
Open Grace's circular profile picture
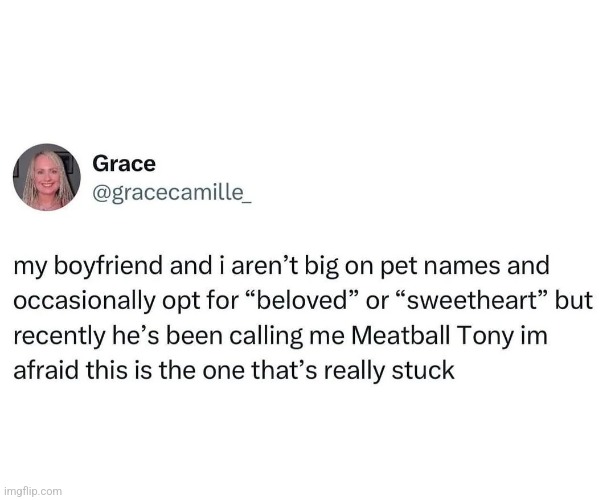pos(47,177)
